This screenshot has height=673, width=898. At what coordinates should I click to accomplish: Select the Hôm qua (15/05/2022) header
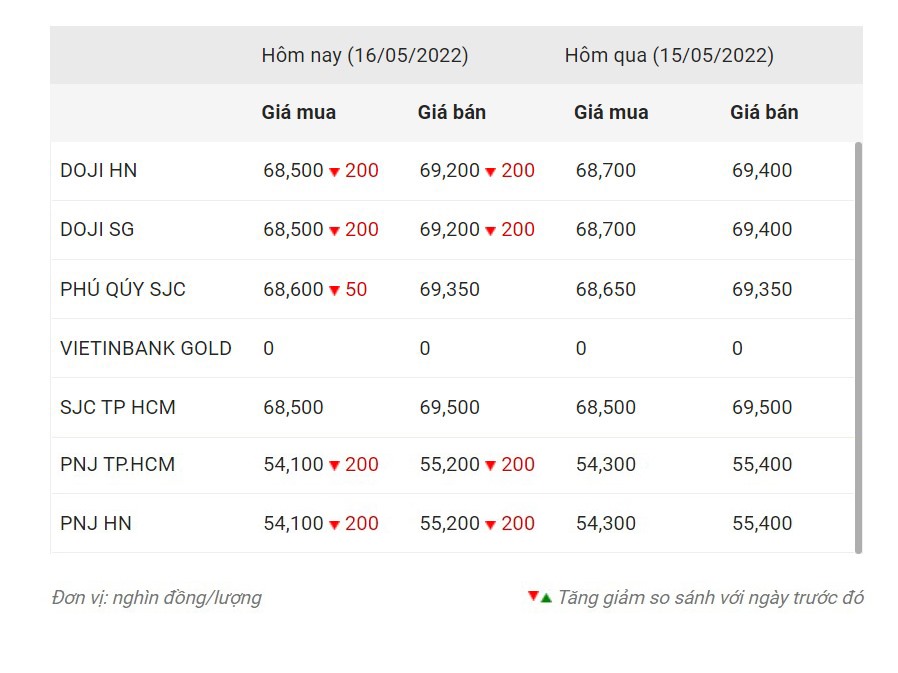pos(669,55)
